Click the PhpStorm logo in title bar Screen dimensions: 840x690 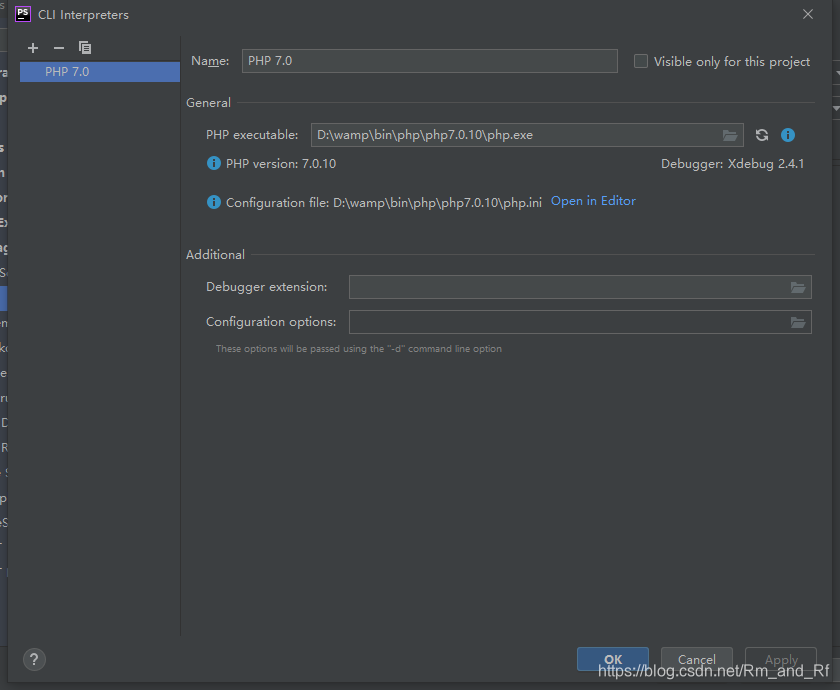22,14
